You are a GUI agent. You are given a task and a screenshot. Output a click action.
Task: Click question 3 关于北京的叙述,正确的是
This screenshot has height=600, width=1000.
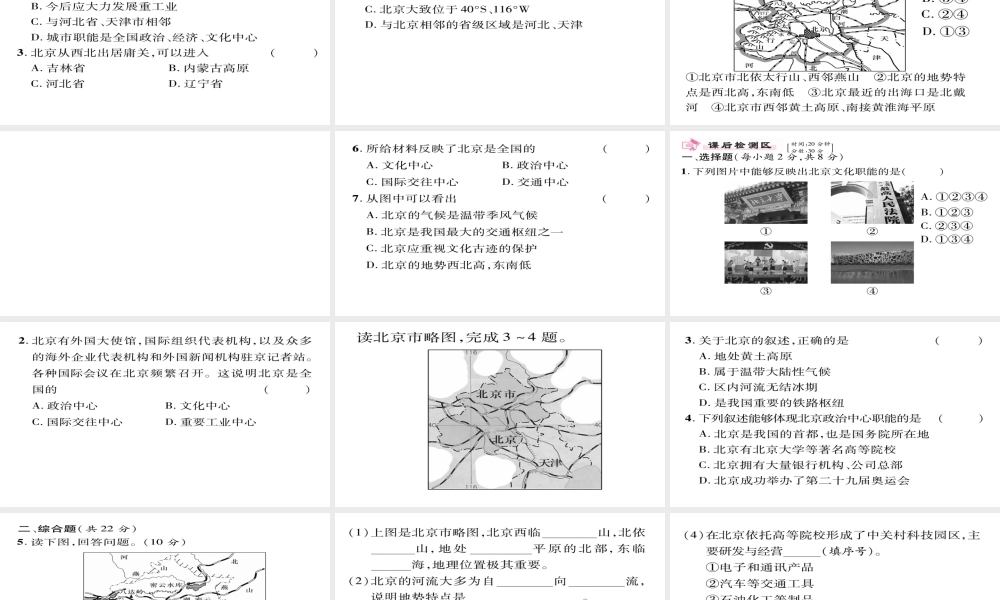(x=767, y=340)
